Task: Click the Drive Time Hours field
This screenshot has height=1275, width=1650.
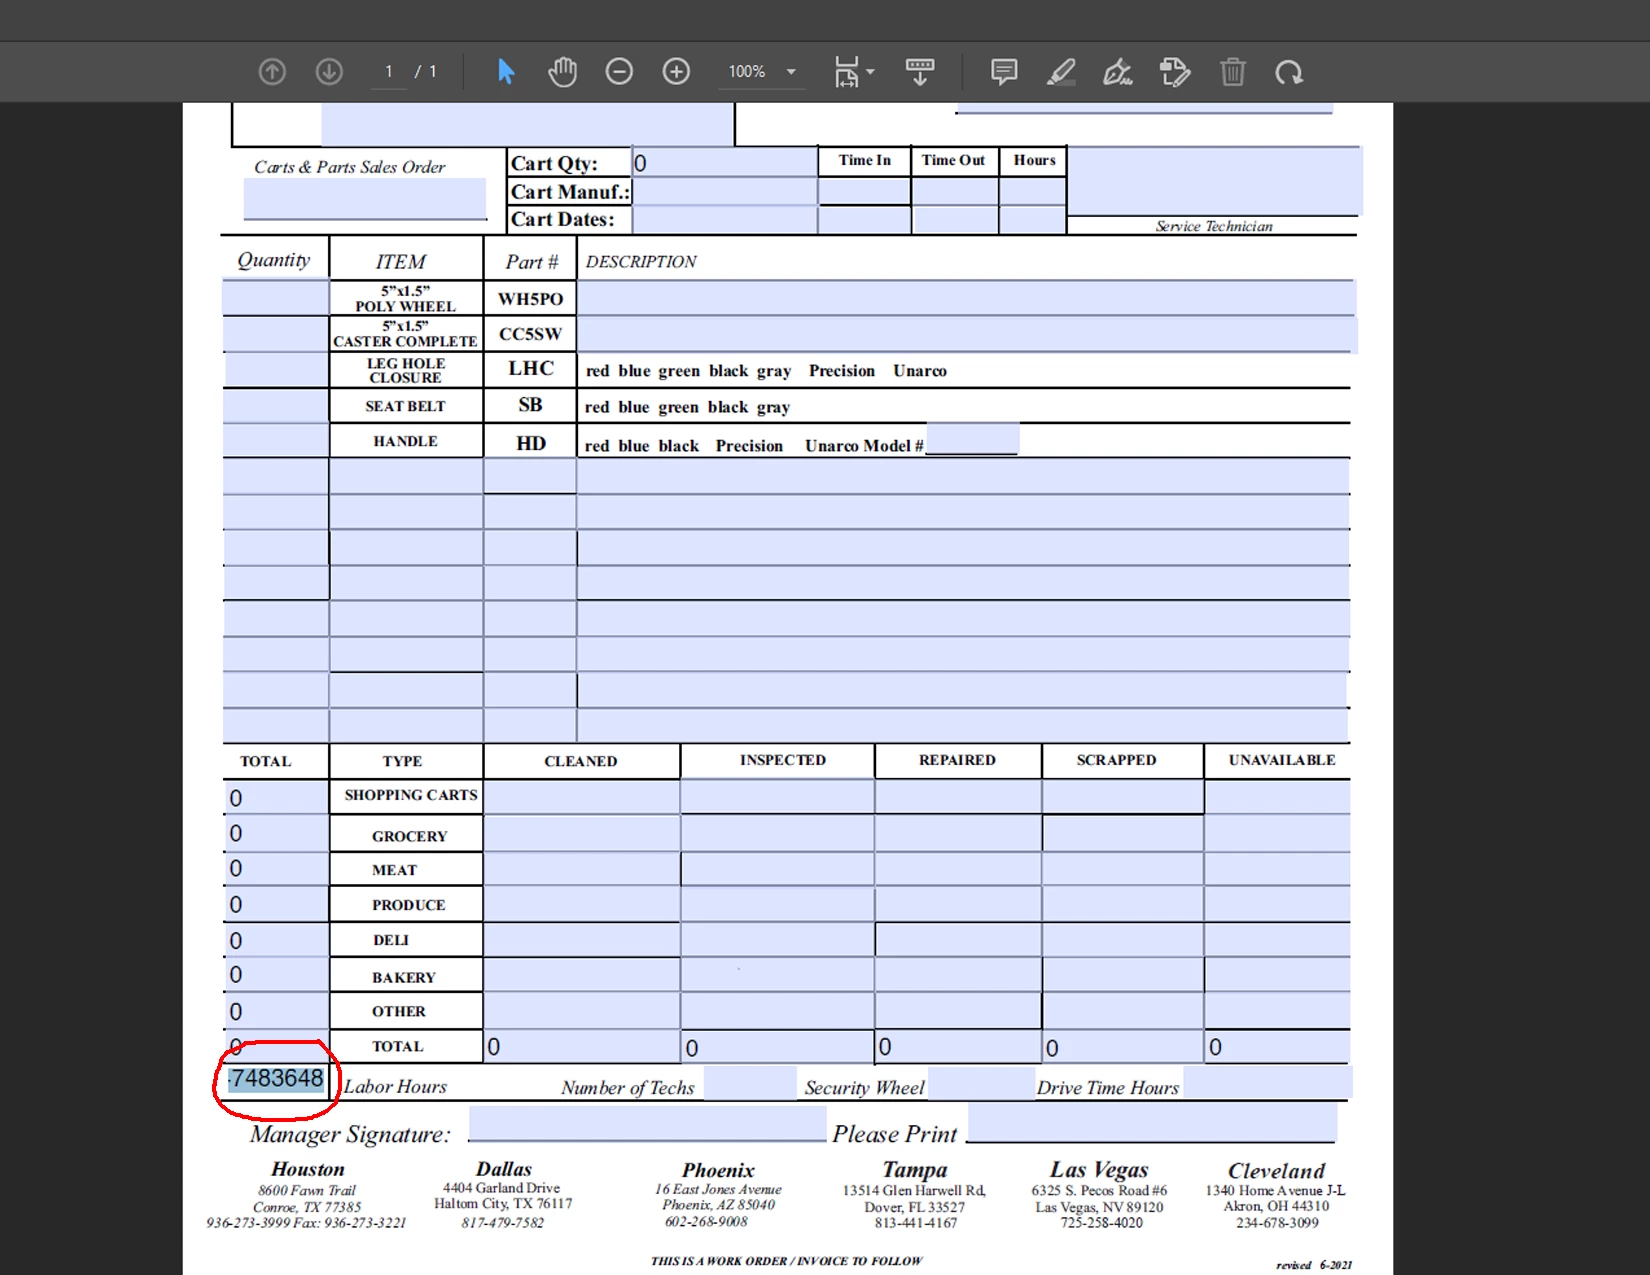Action: pyautogui.click(x=1267, y=1084)
